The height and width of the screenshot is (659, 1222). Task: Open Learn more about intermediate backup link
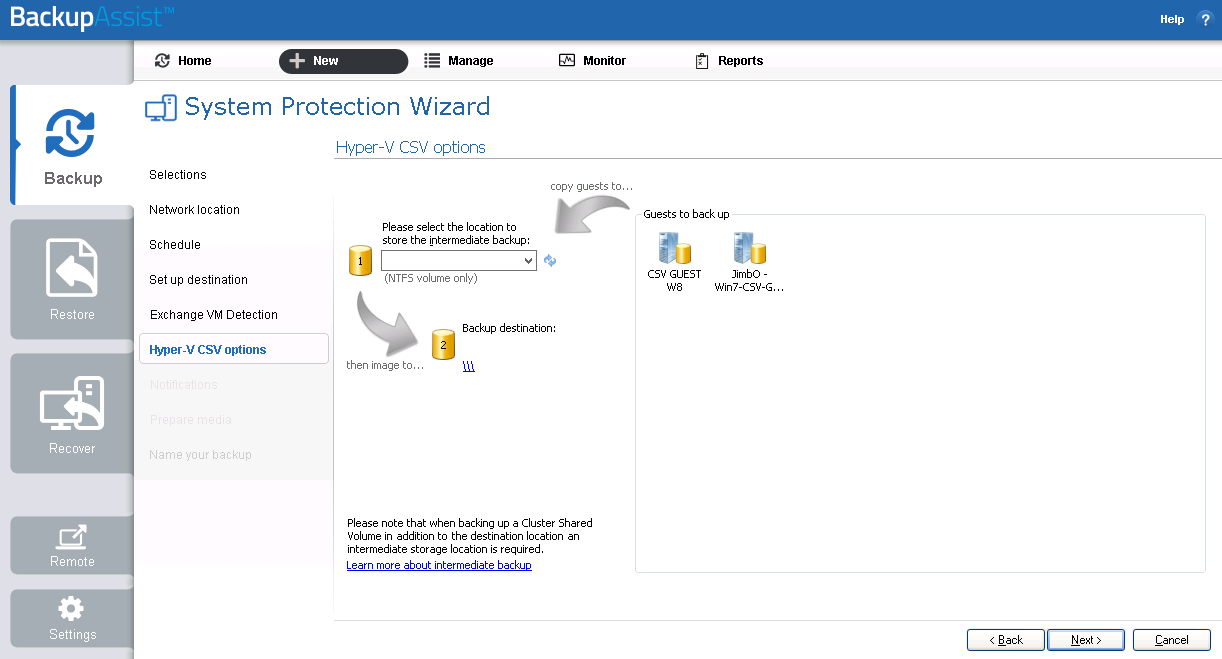coord(439,565)
